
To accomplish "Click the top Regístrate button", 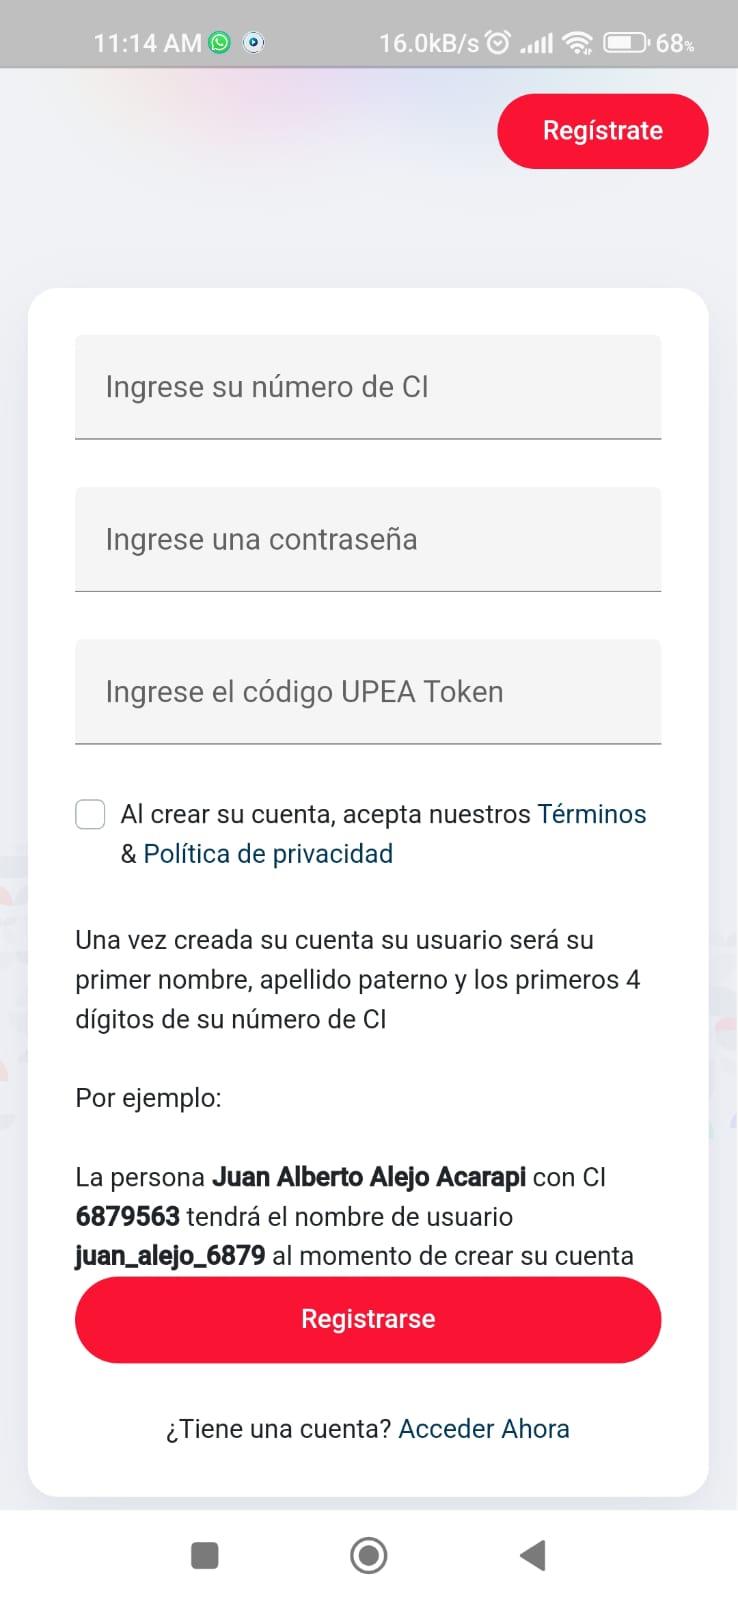I will point(602,131).
